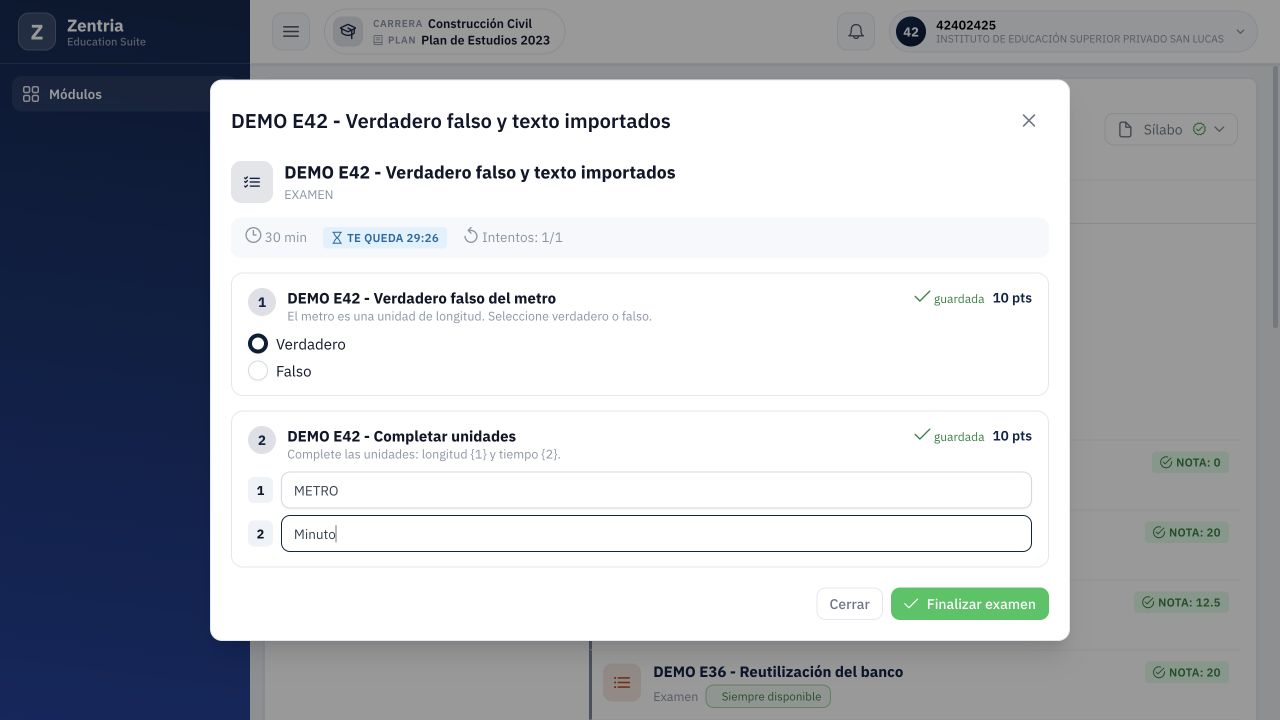Click the Zentria logo icon
Viewport: 1280px width, 720px height.
pyautogui.click(x=37, y=32)
